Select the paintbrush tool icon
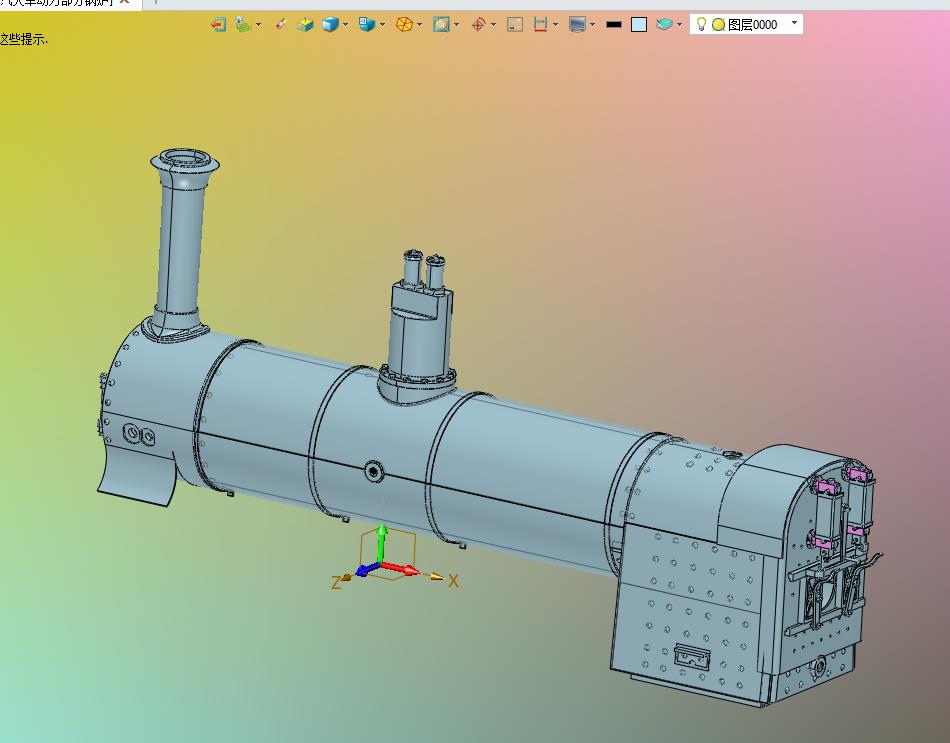 281,24
